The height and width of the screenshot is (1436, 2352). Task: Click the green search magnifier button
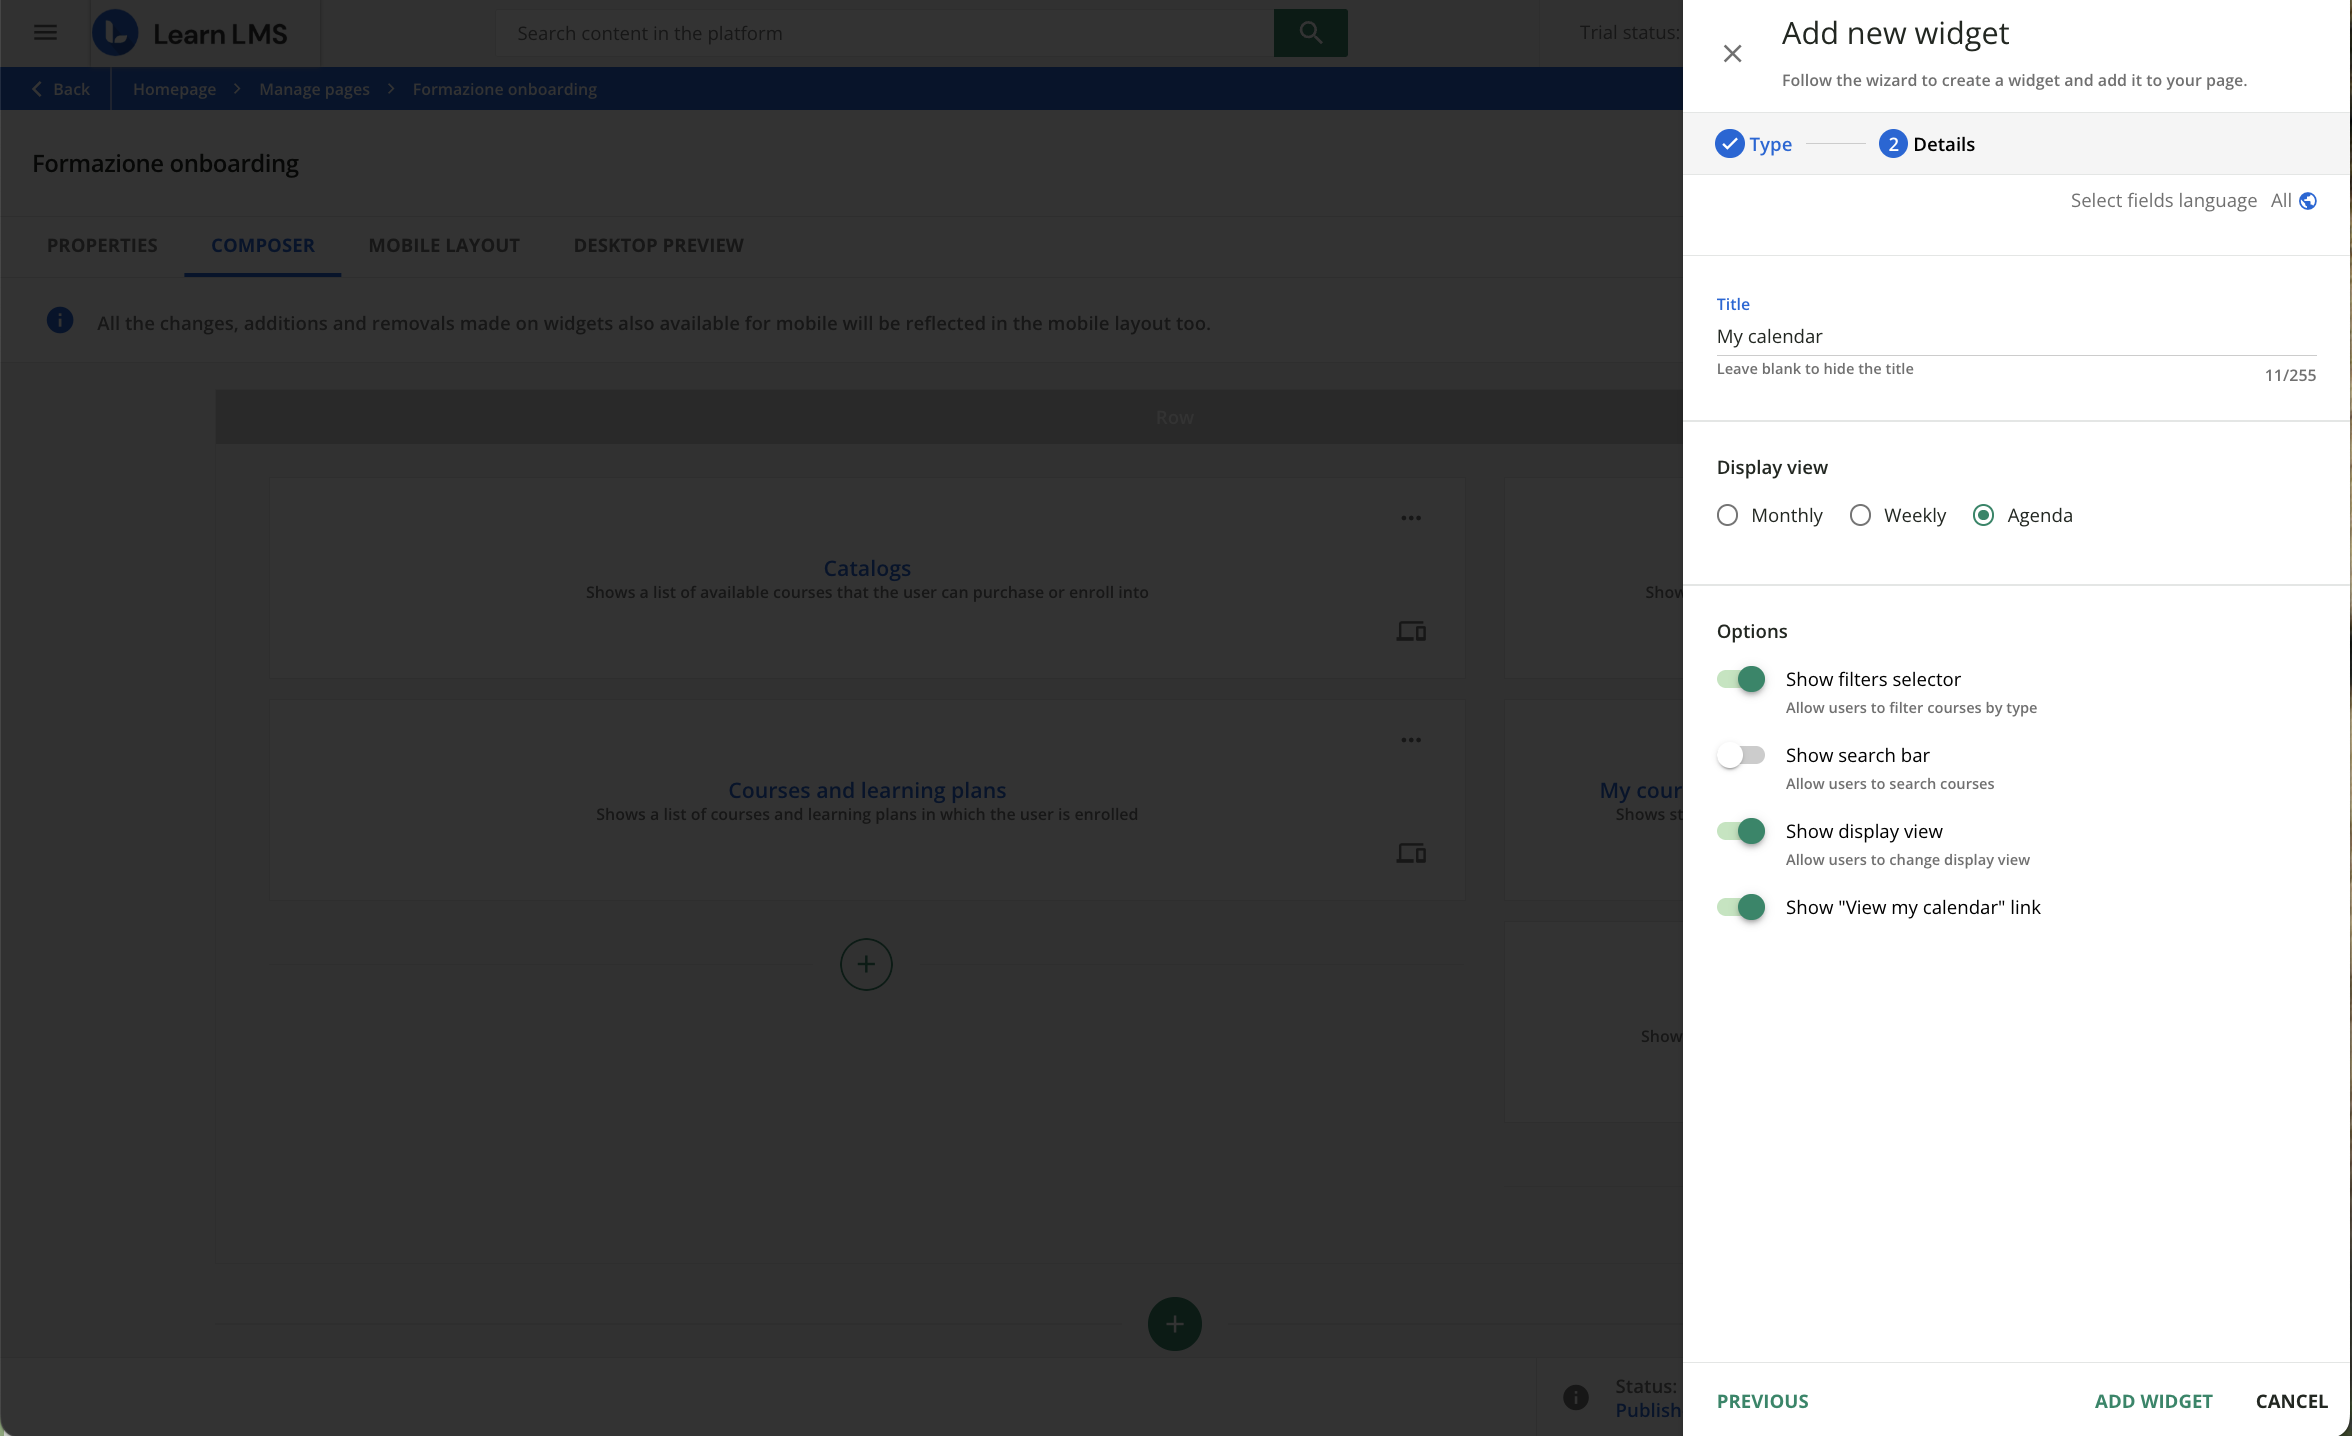(x=1310, y=33)
